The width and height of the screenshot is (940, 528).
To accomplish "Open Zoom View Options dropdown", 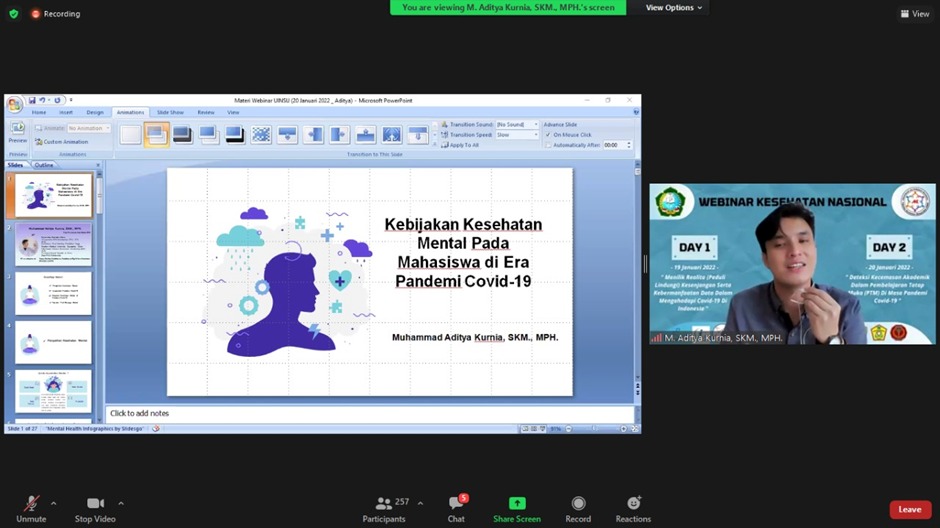I will (673, 8).
